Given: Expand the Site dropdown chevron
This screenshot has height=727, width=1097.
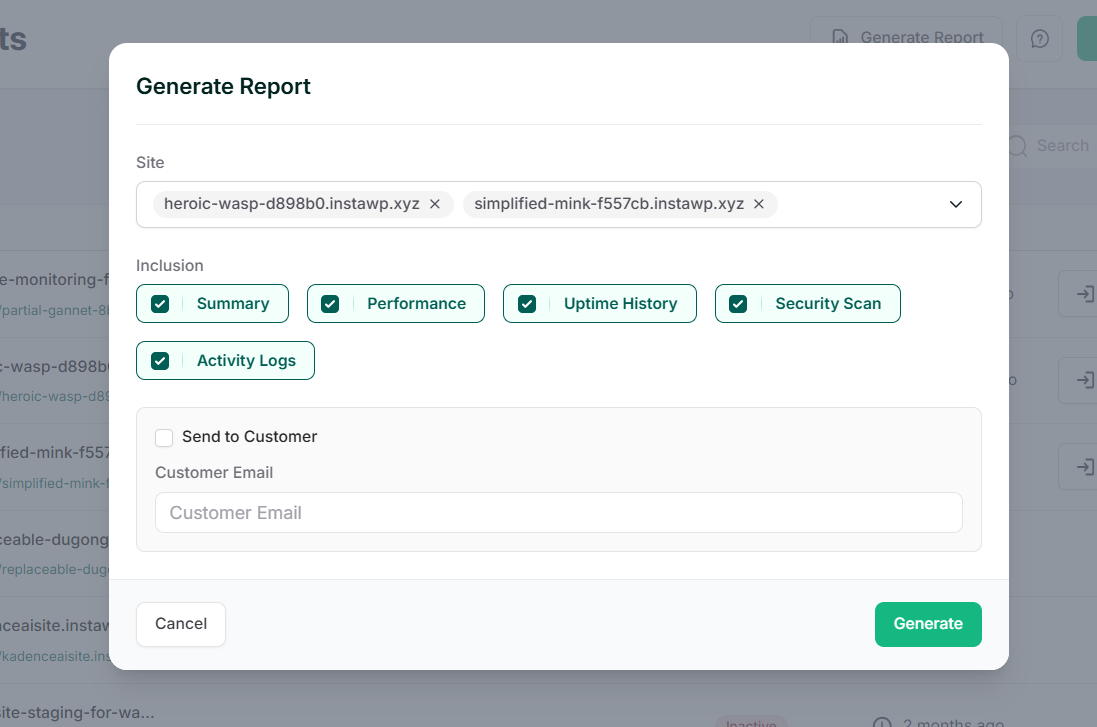Looking at the screenshot, I should [955, 204].
